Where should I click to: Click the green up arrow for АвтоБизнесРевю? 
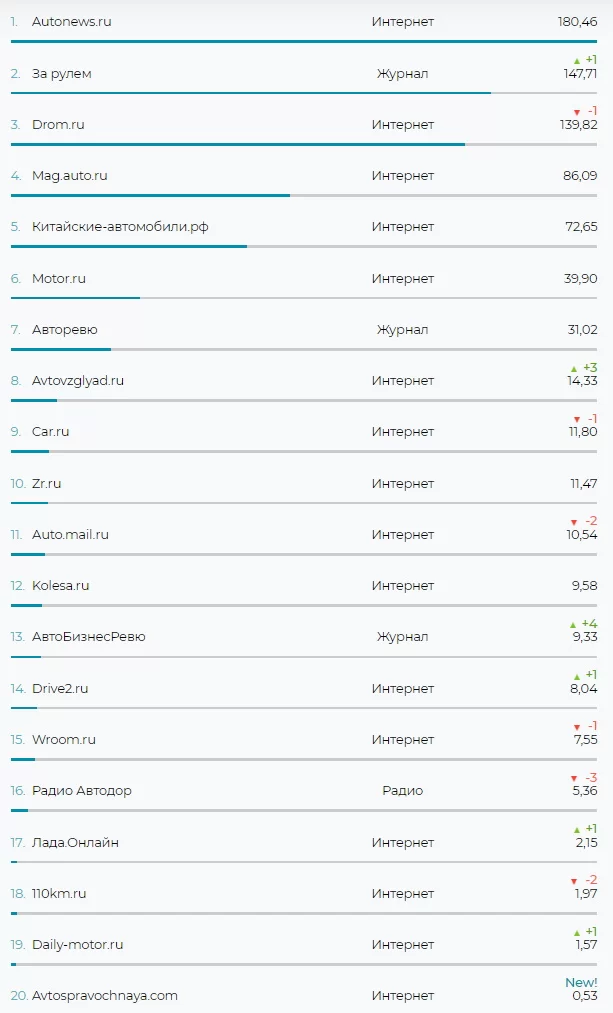tap(574, 625)
